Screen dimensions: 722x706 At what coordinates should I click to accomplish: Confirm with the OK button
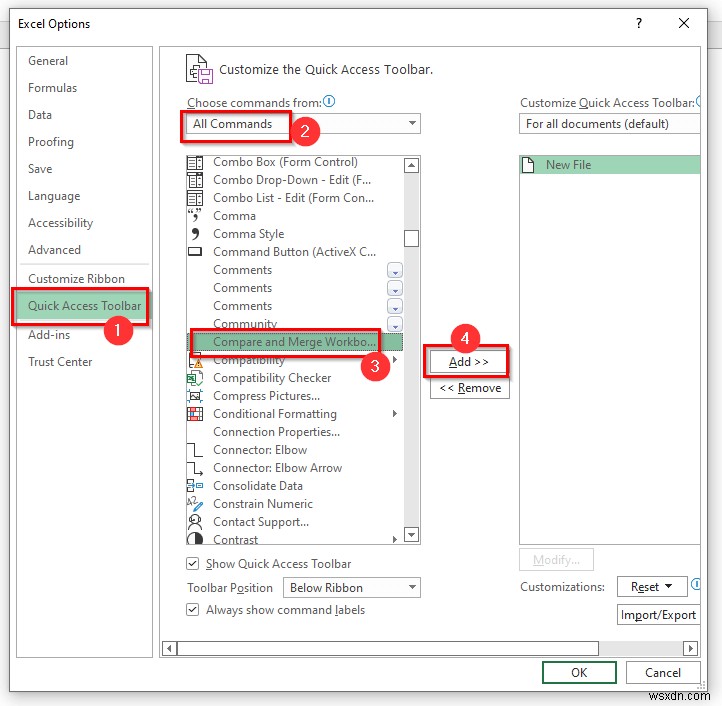point(579,673)
